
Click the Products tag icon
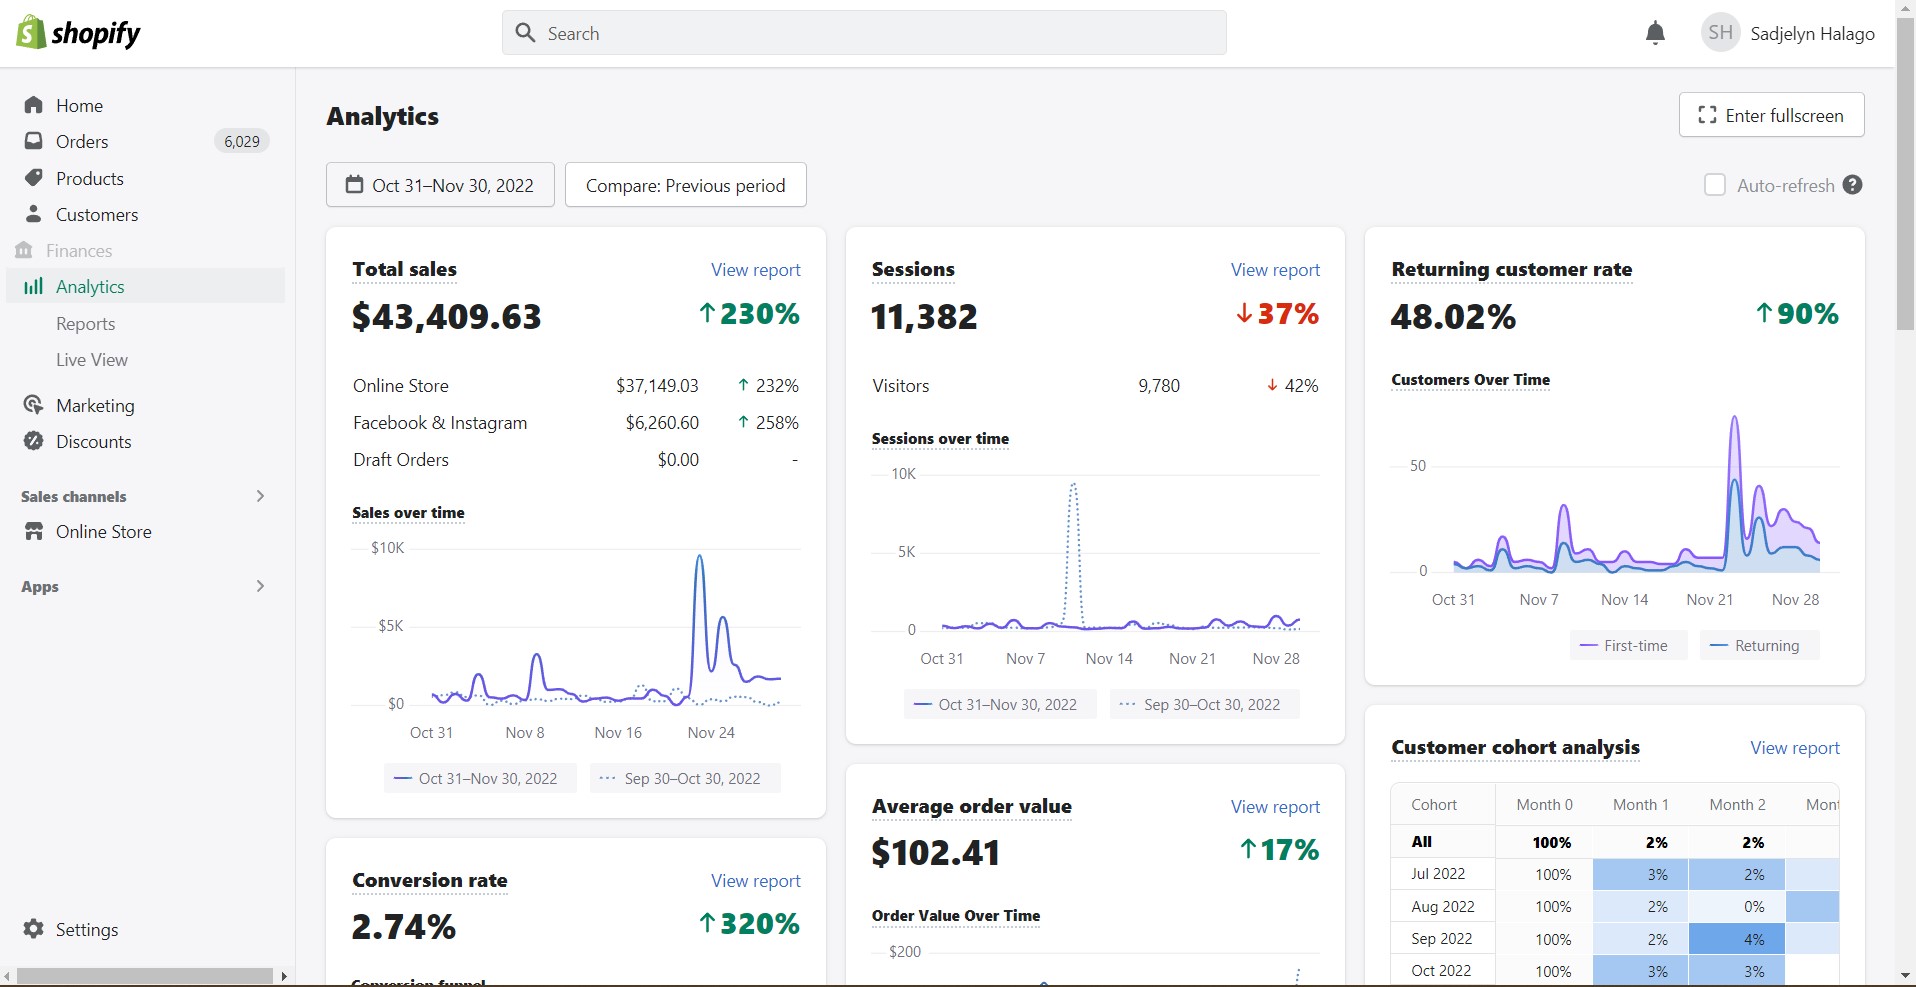pos(34,178)
